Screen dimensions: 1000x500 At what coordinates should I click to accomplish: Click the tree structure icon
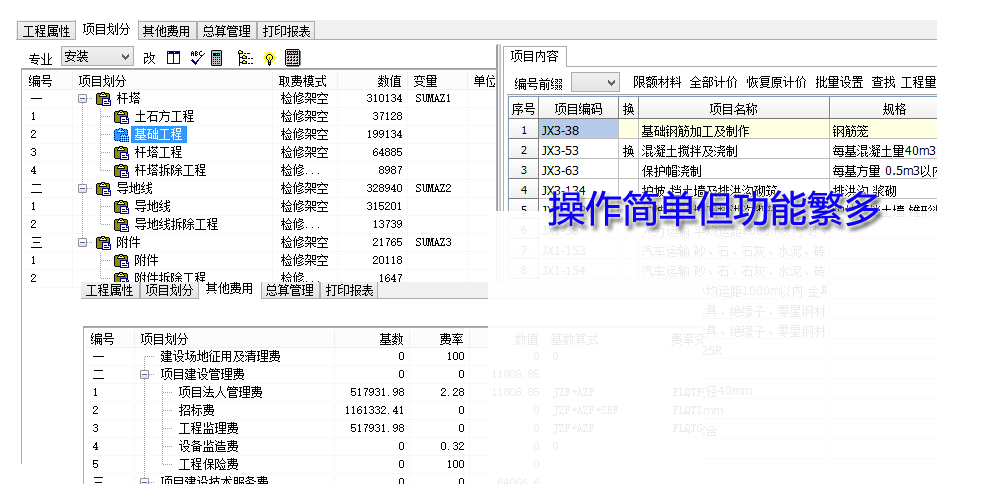[246, 58]
